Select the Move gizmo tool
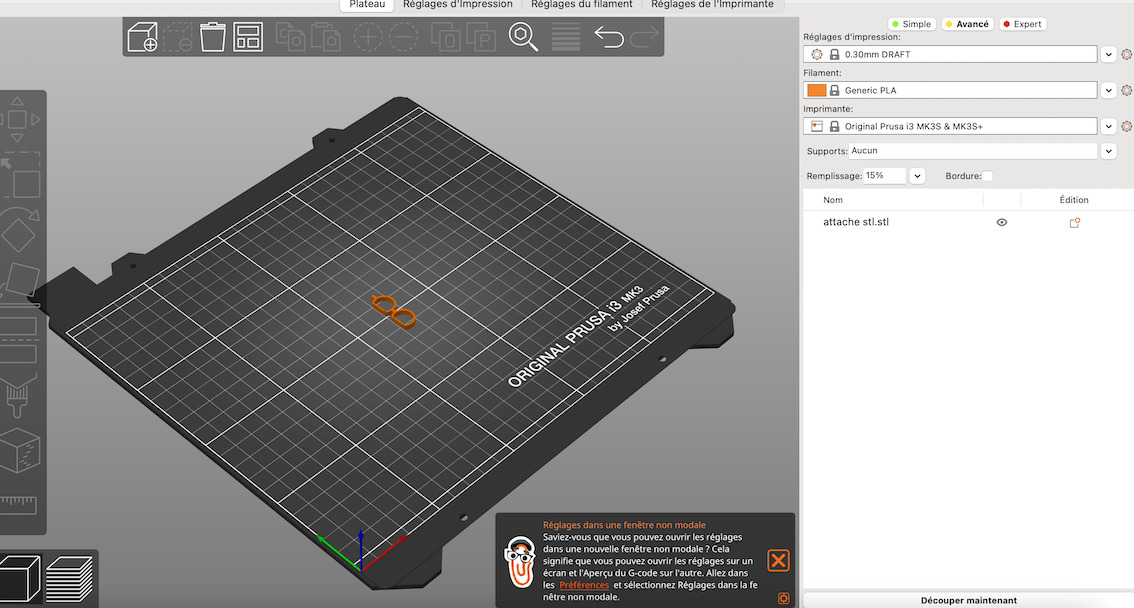 coord(17,119)
